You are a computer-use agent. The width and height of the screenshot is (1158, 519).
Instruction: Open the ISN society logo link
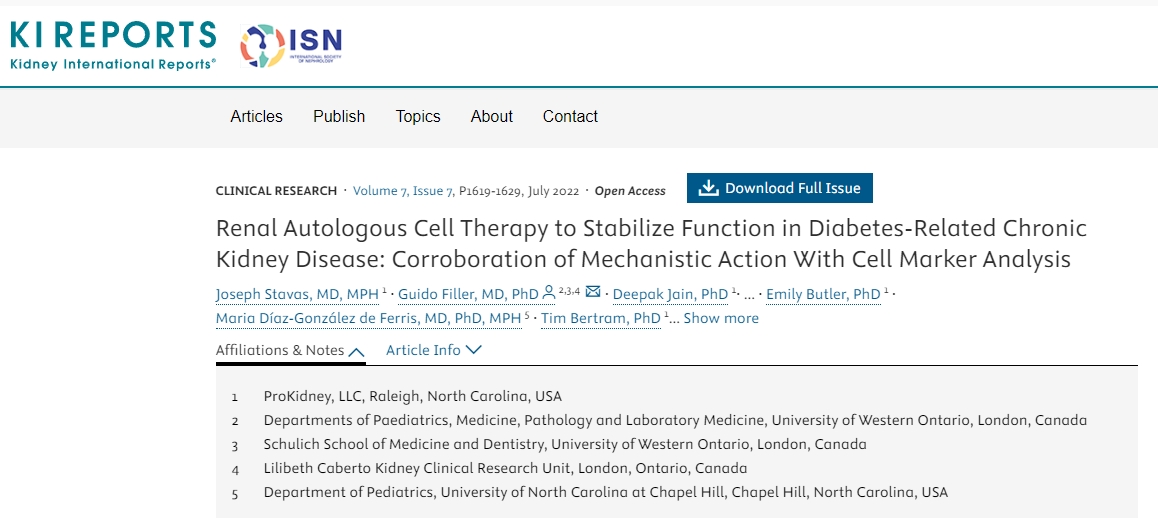coord(291,45)
